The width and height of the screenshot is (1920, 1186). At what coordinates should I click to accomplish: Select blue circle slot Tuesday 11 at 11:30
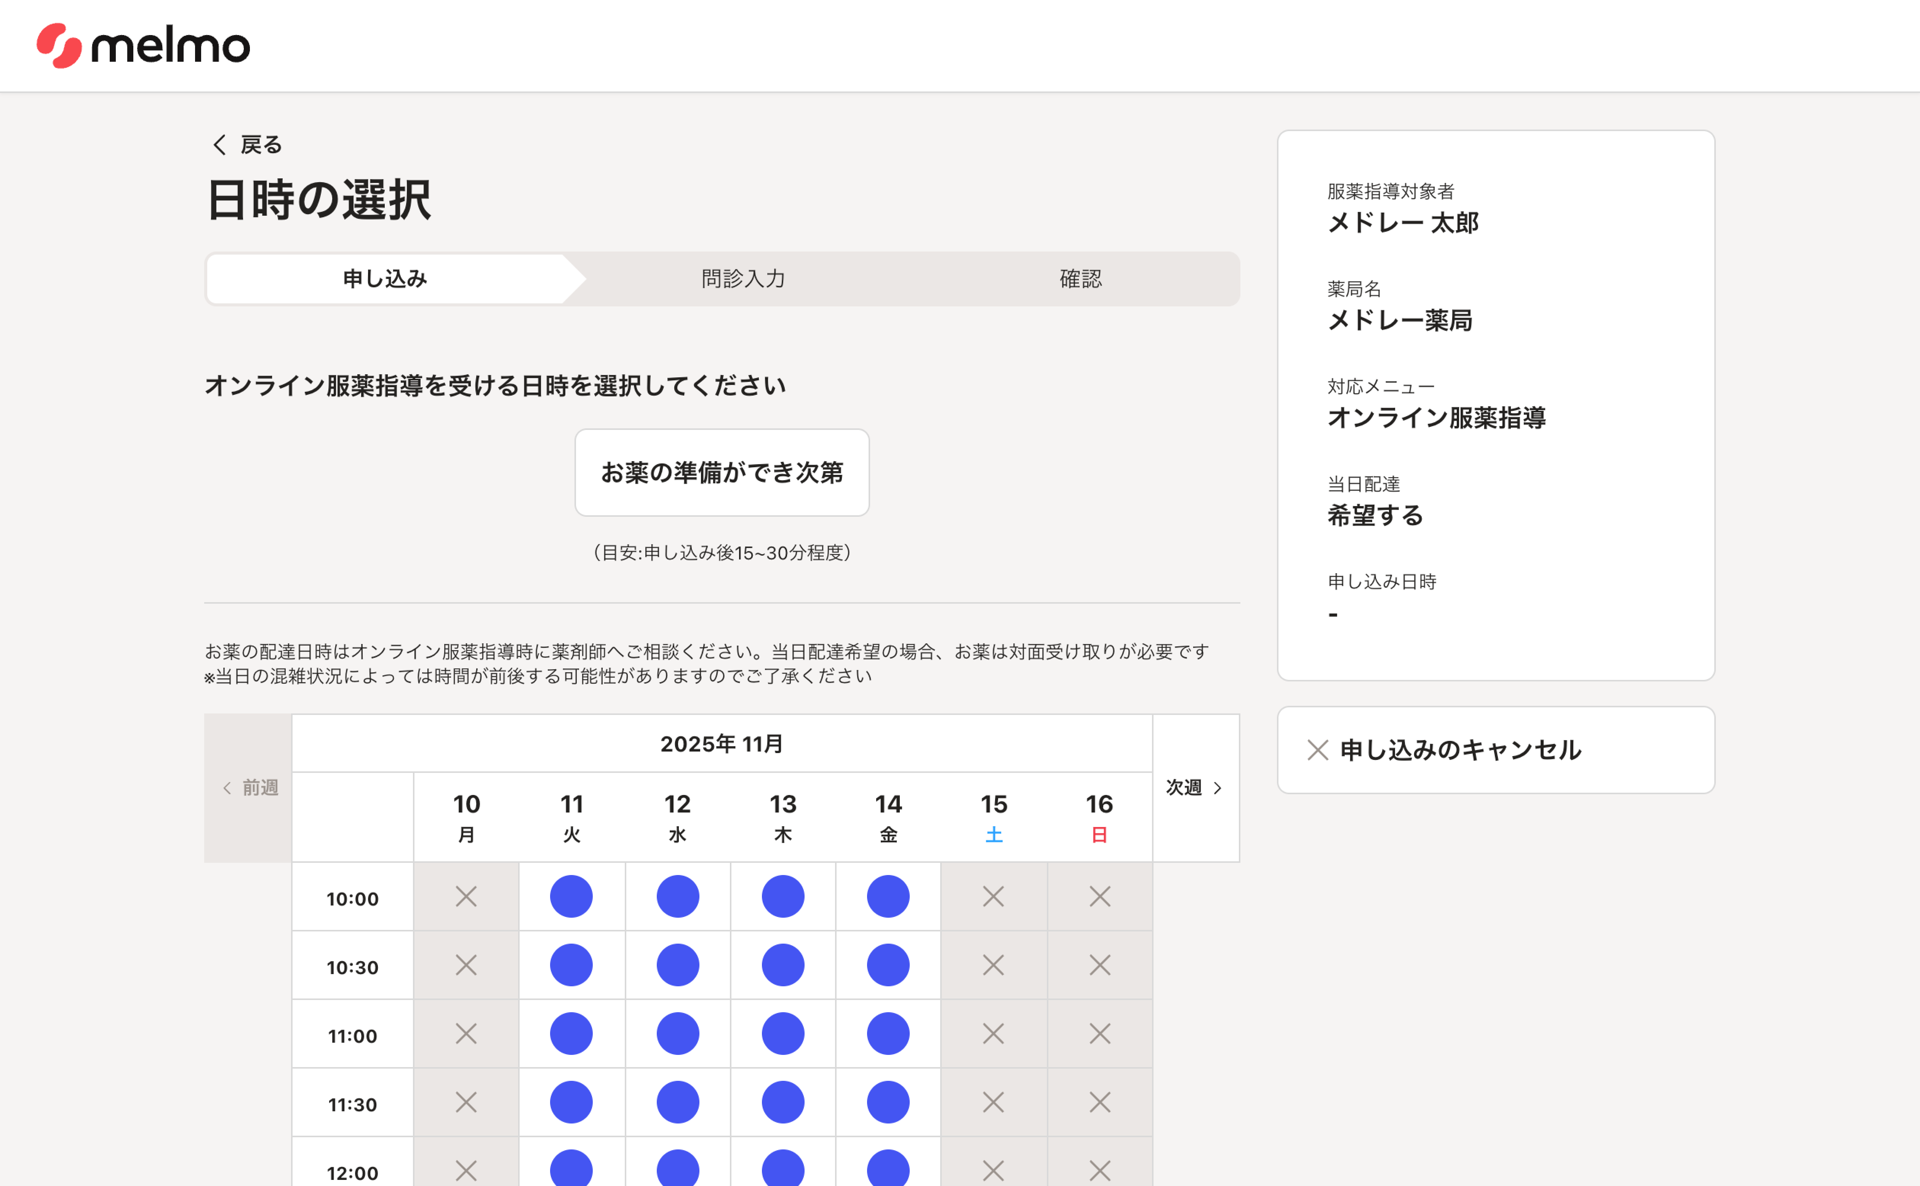tap(571, 1102)
